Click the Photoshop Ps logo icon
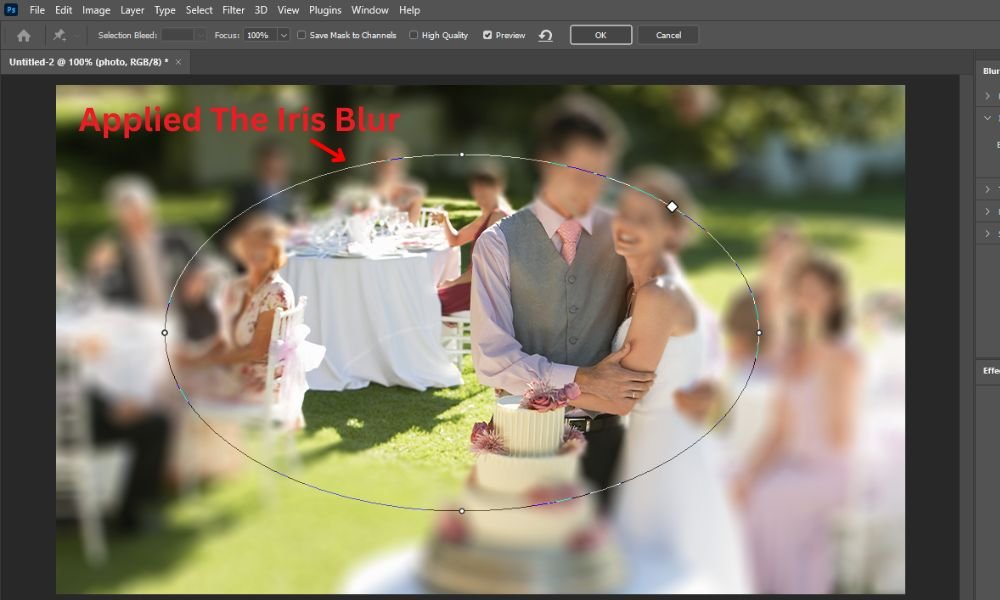 coord(11,10)
